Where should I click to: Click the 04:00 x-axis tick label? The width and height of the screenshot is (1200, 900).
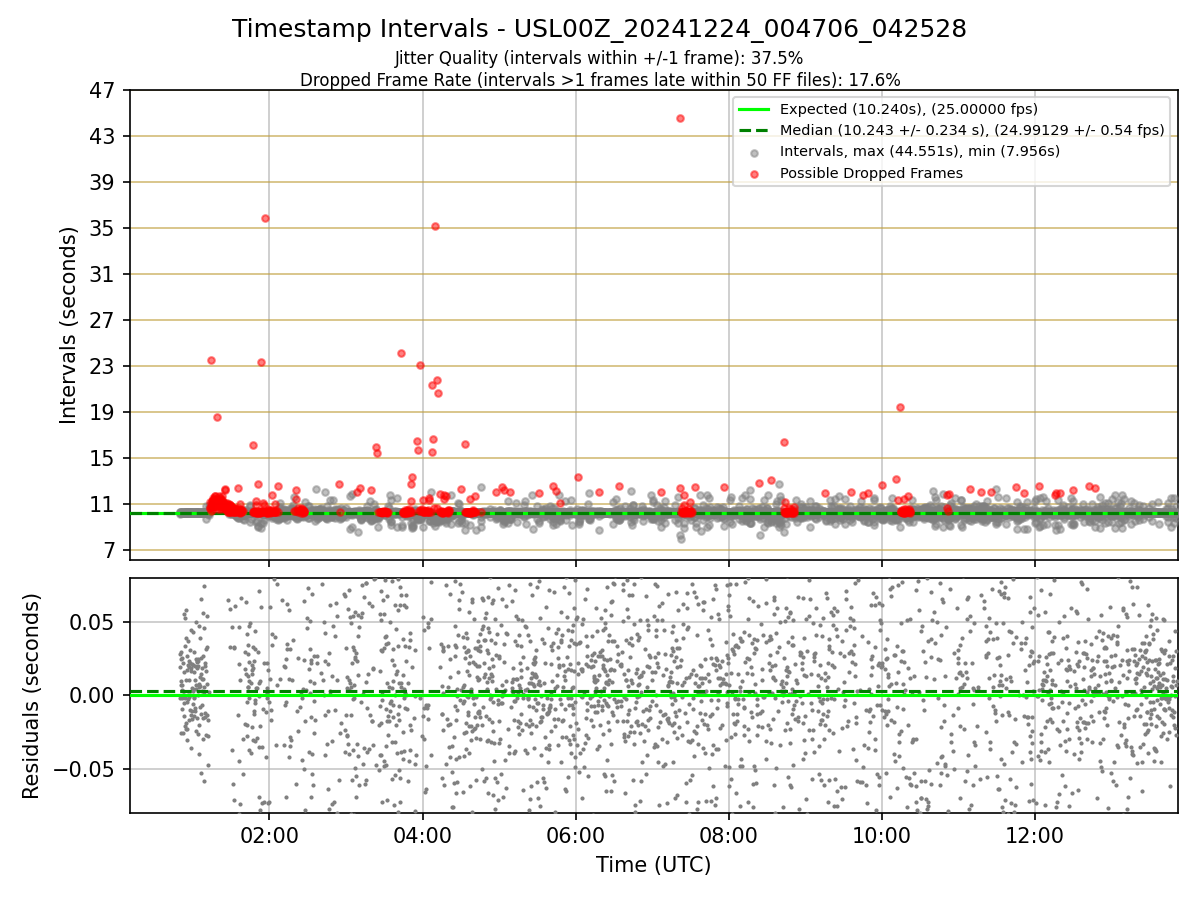coord(422,836)
